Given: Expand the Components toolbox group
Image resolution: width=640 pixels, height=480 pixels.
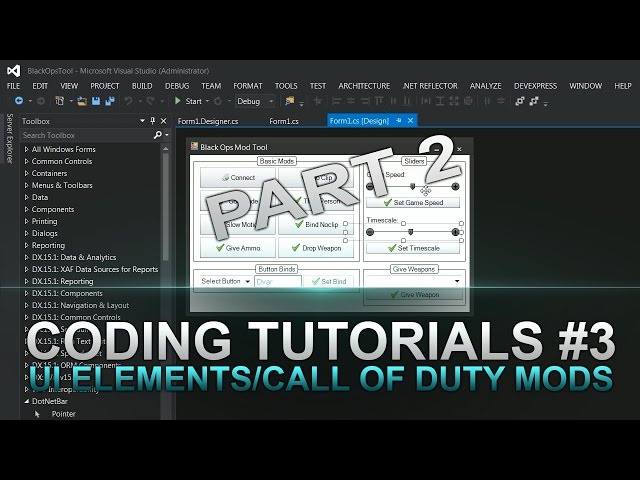Looking at the screenshot, I should coord(27,209).
